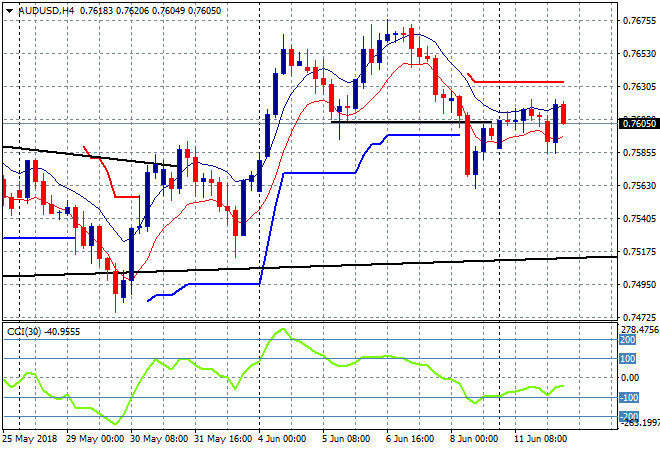Click the last red candlestick on the chart
Viewport: 660px width, 450px height.
564,114
